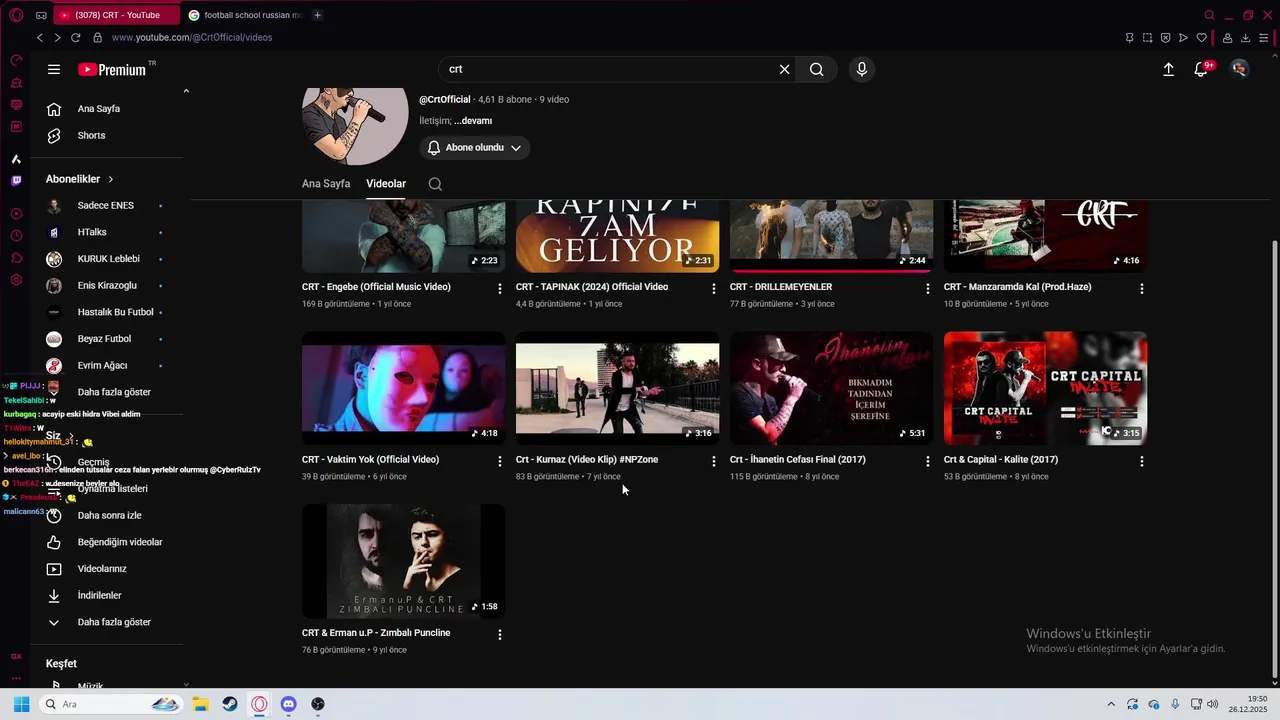The image size is (1280, 720).
Task: Click the search magnifier button
Action: (x=817, y=69)
